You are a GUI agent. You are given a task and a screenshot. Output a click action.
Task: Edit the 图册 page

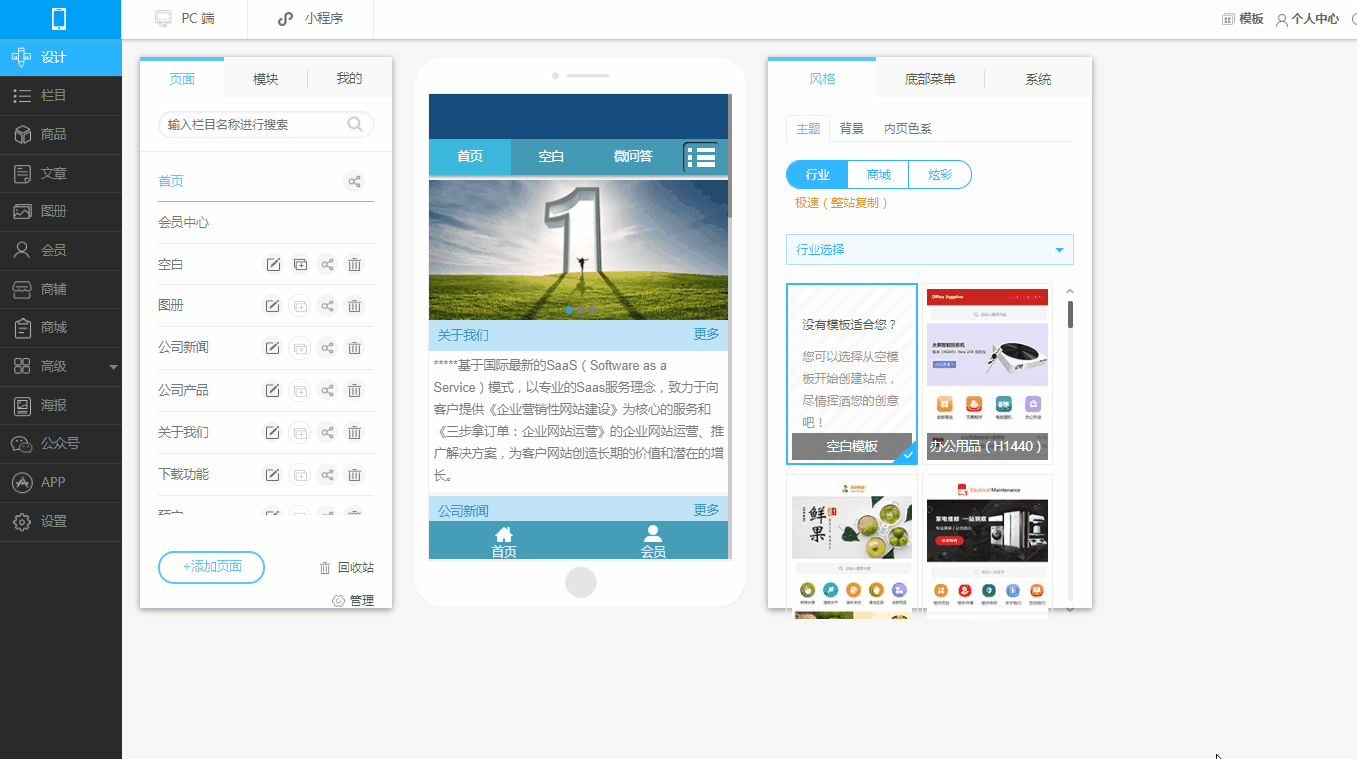(x=272, y=306)
